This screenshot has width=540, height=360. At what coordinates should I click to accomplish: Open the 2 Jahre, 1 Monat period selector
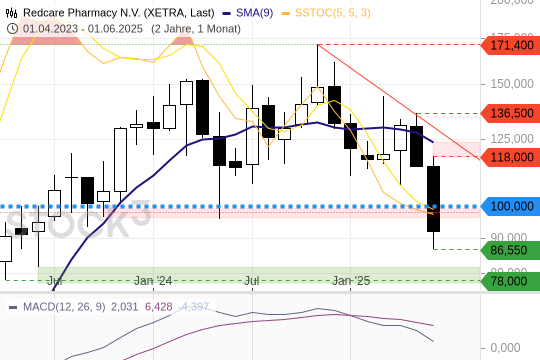pyautogui.click(x=196, y=29)
